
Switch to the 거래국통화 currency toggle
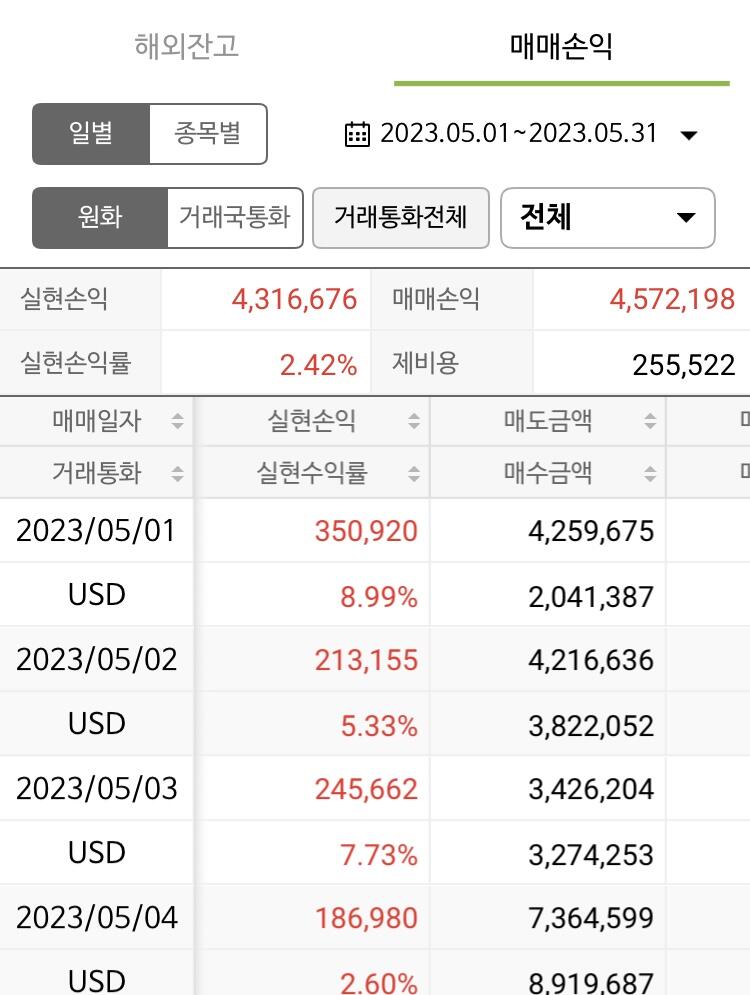pyautogui.click(x=235, y=218)
